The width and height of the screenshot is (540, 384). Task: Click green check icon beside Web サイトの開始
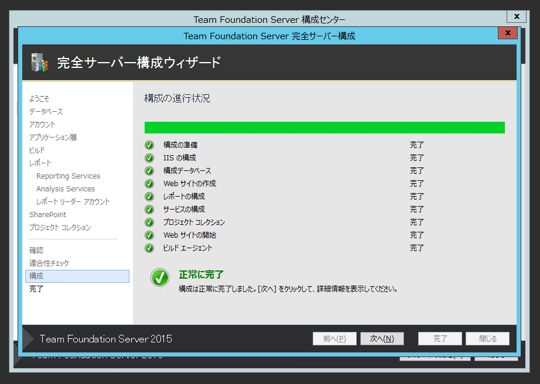point(149,235)
